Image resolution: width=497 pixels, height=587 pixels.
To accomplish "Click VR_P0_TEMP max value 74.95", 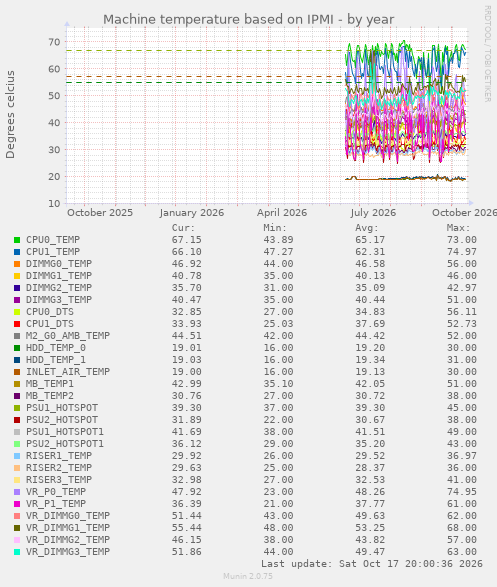I will [x=462, y=492].
